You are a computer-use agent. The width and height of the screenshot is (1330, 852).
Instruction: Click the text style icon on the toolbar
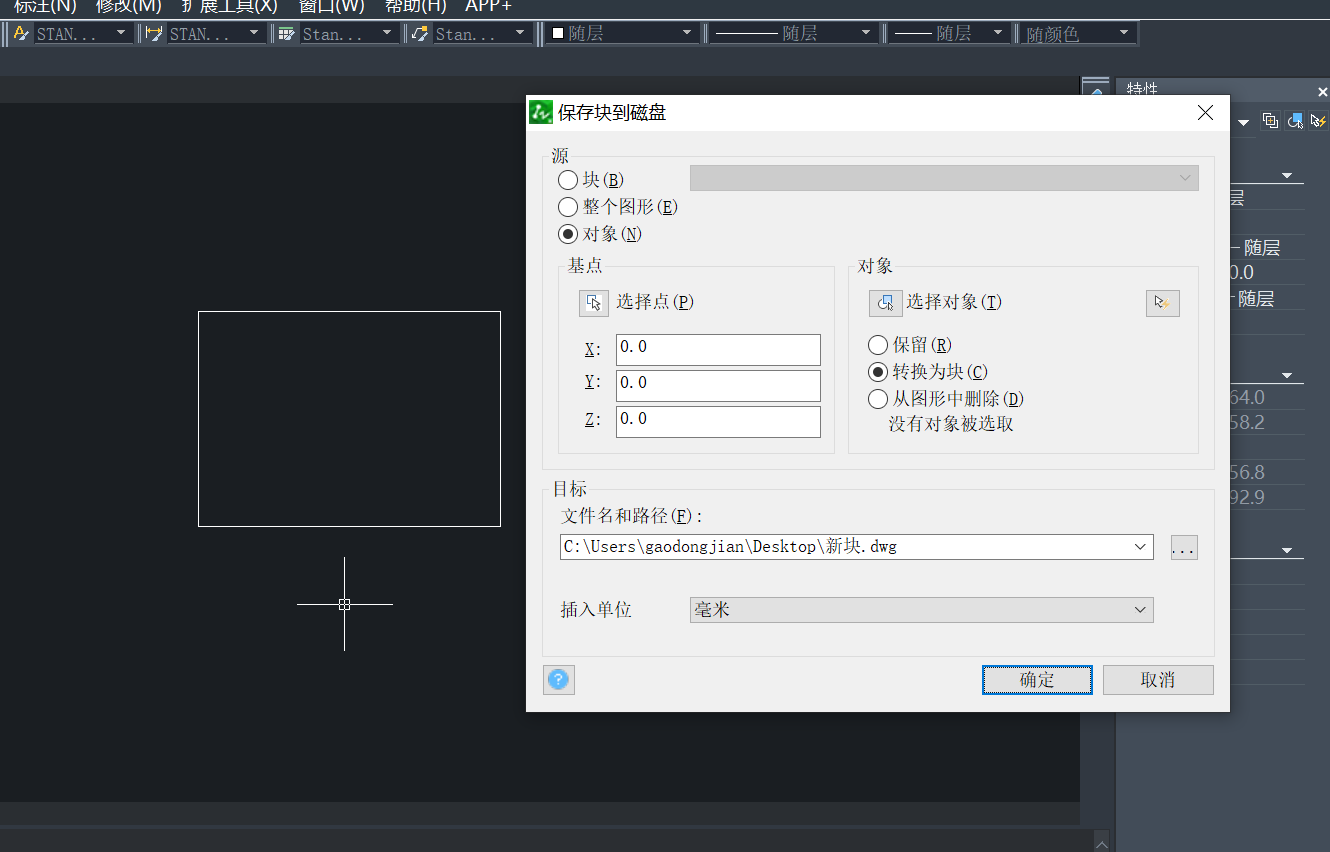point(20,33)
